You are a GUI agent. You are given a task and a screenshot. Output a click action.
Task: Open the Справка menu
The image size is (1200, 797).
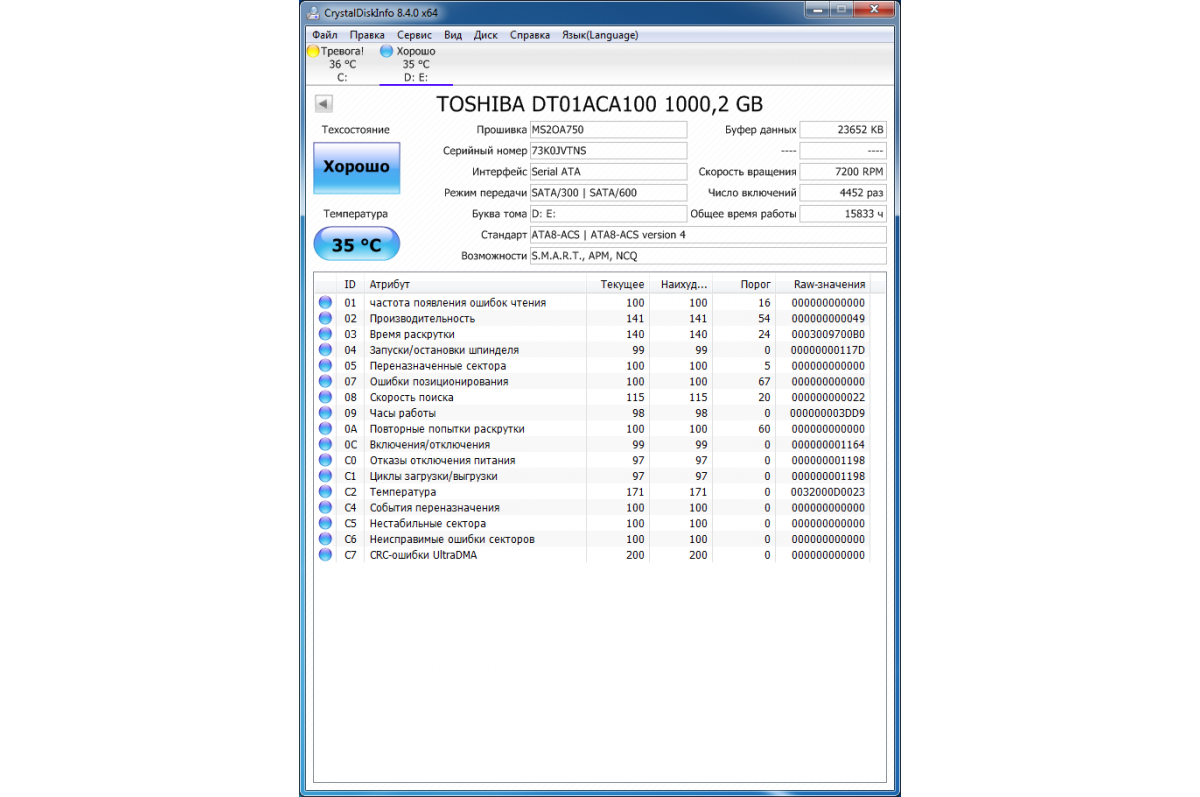pyautogui.click(x=530, y=35)
